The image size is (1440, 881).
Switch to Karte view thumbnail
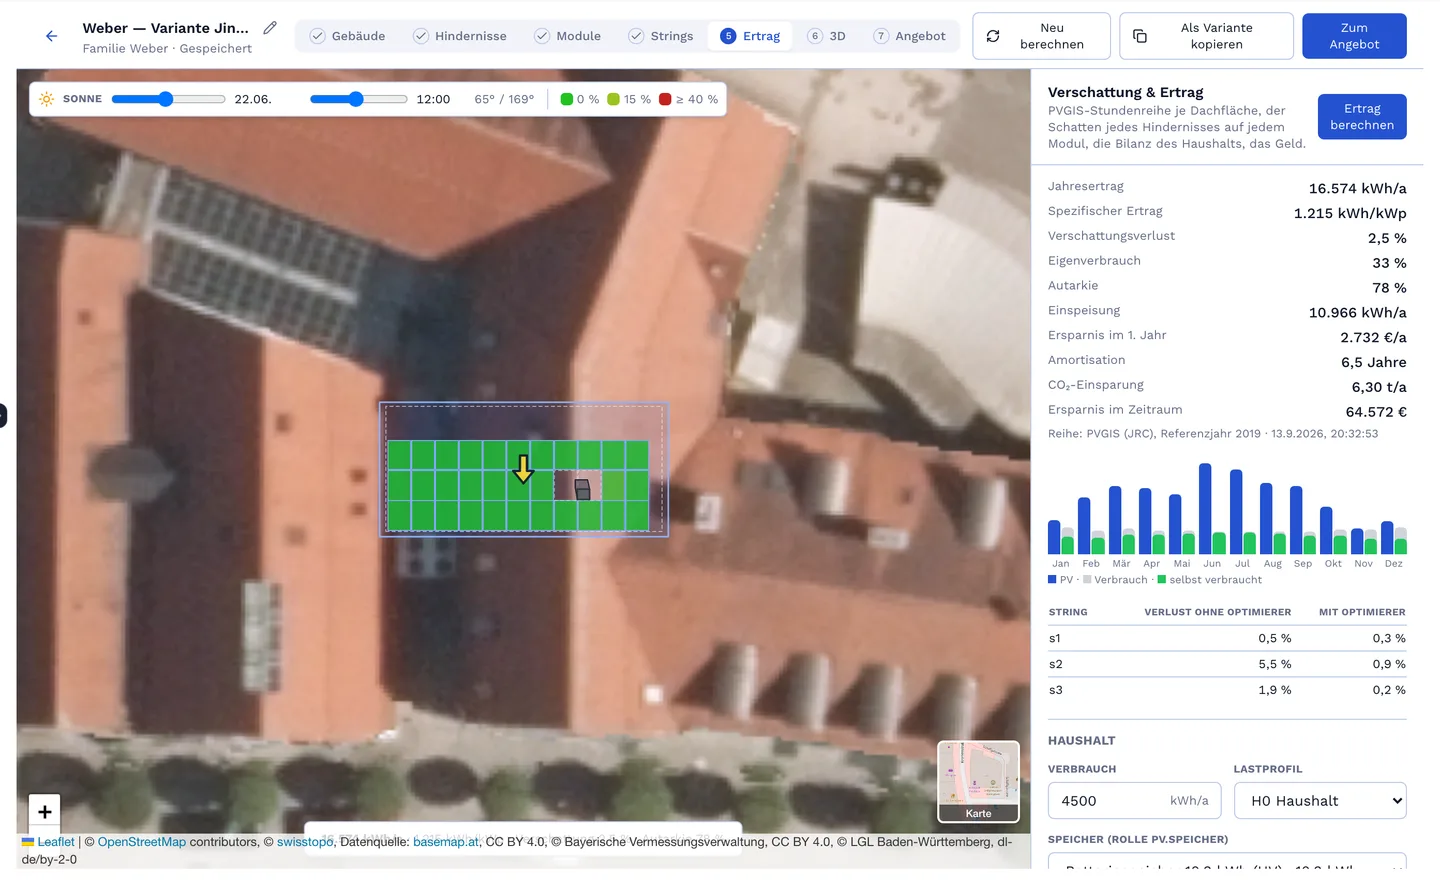coord(978,782)
